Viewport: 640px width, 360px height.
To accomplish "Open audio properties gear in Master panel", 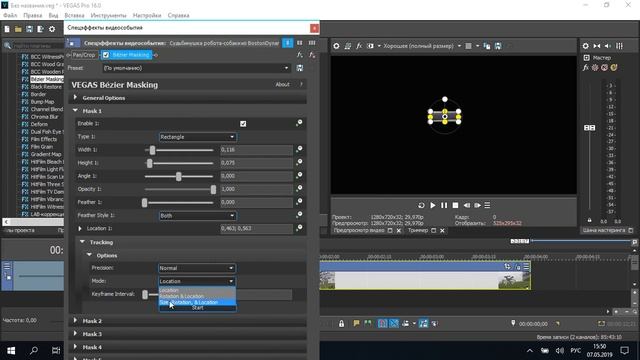I will pos(586,46).
